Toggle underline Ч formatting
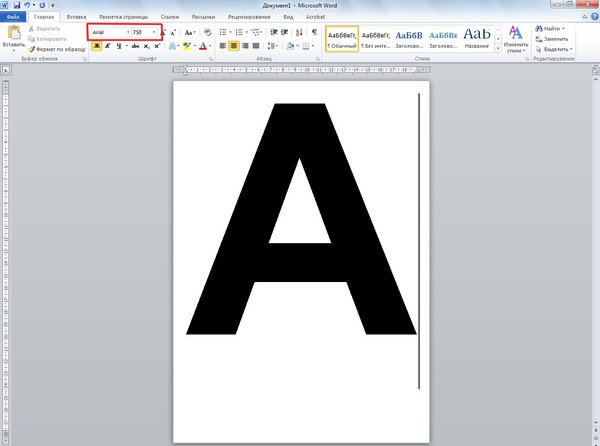The image size is (600, 446). (x=119, y=46)
